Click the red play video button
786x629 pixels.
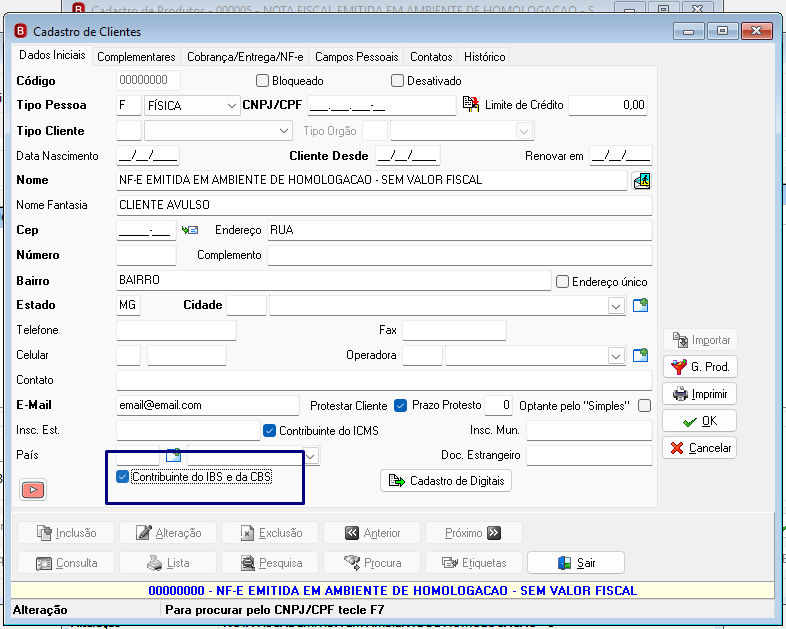tap(33, 490)
